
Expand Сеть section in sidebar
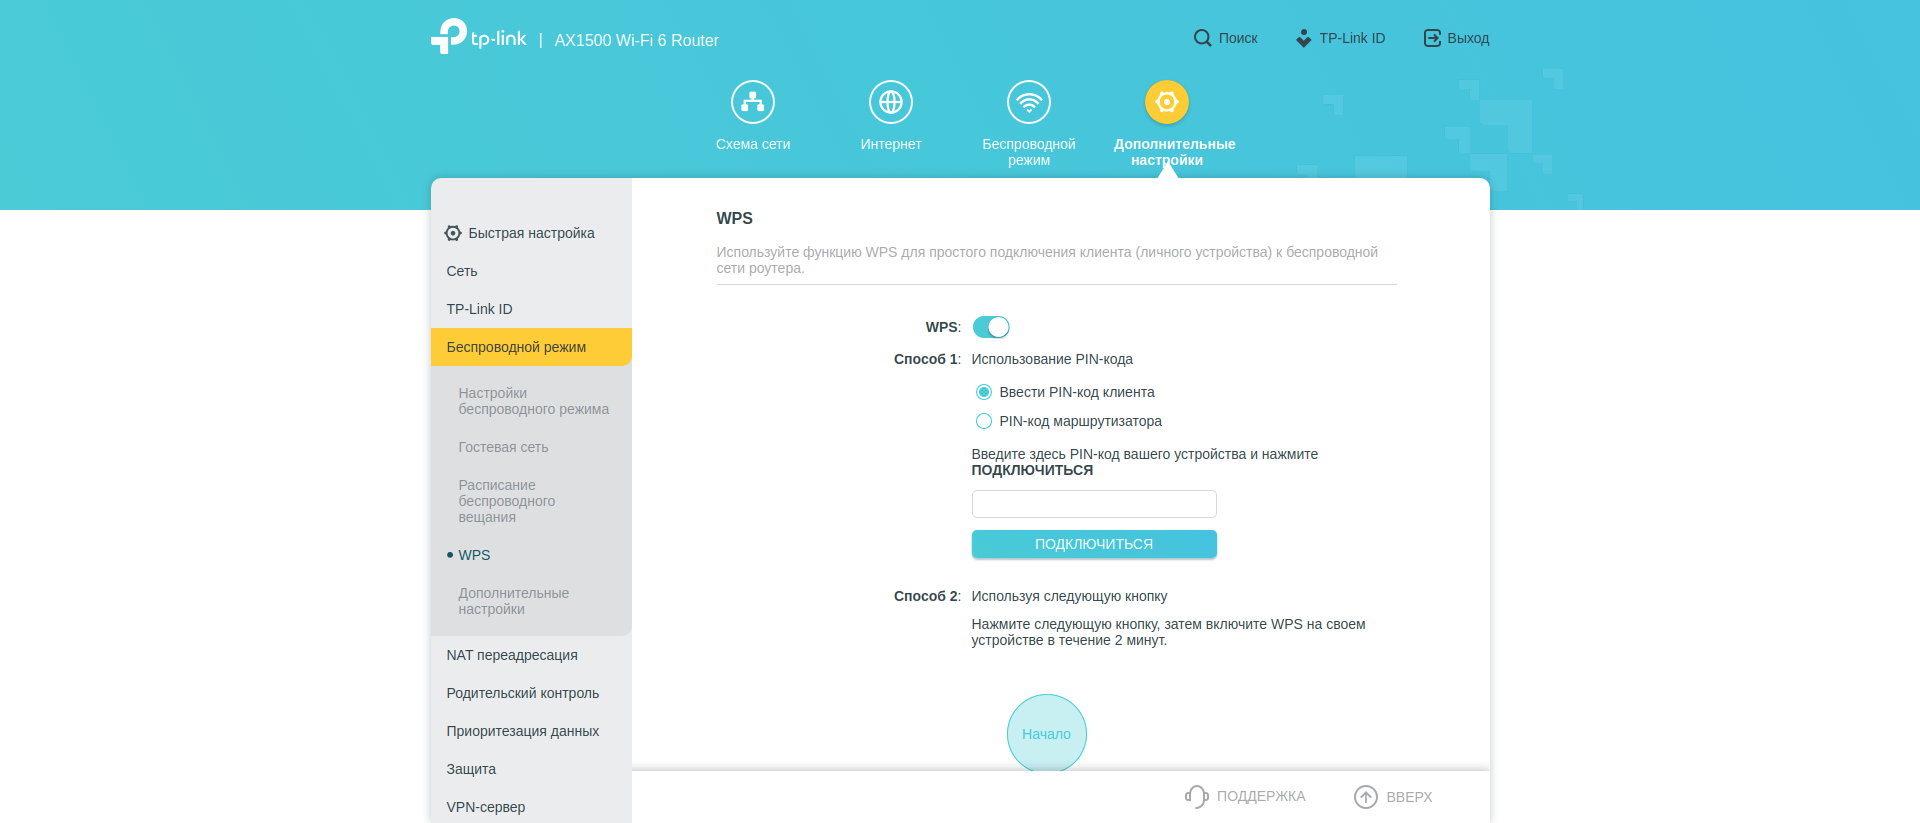462,271
